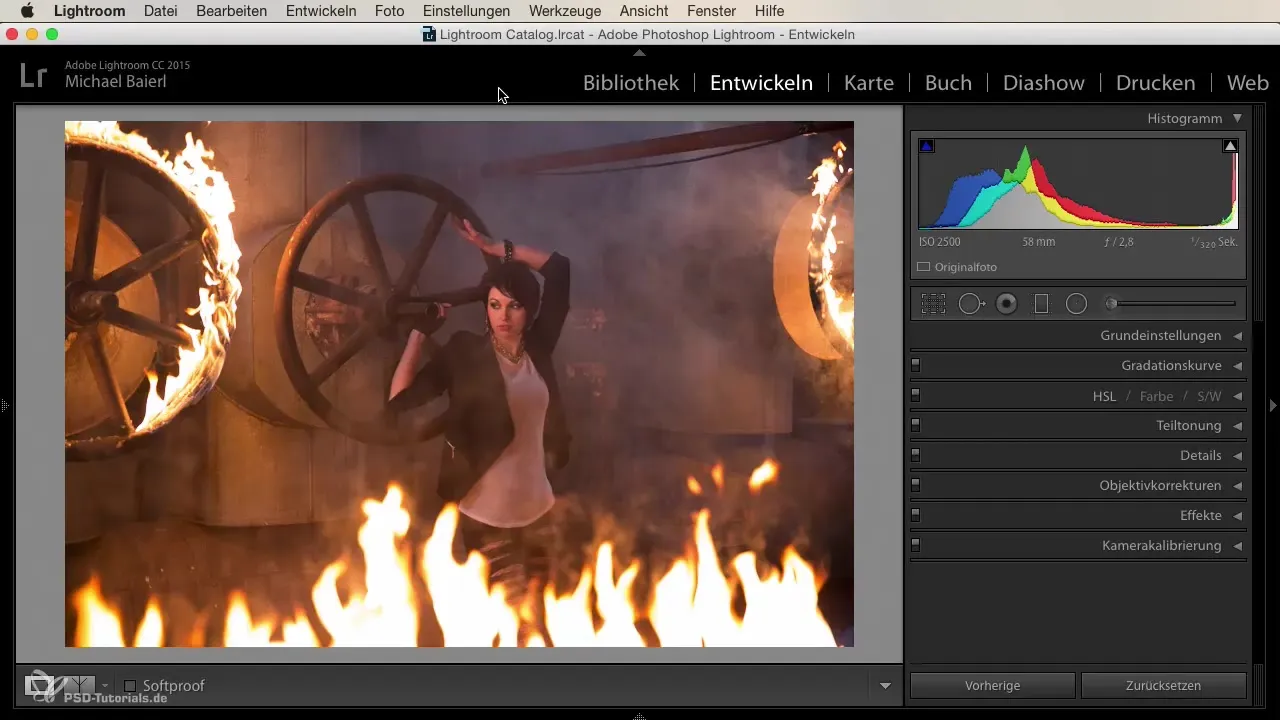Toggle the Effekte panel switch
Screen dimensions: 1280x720
click(x=915, y=516)
